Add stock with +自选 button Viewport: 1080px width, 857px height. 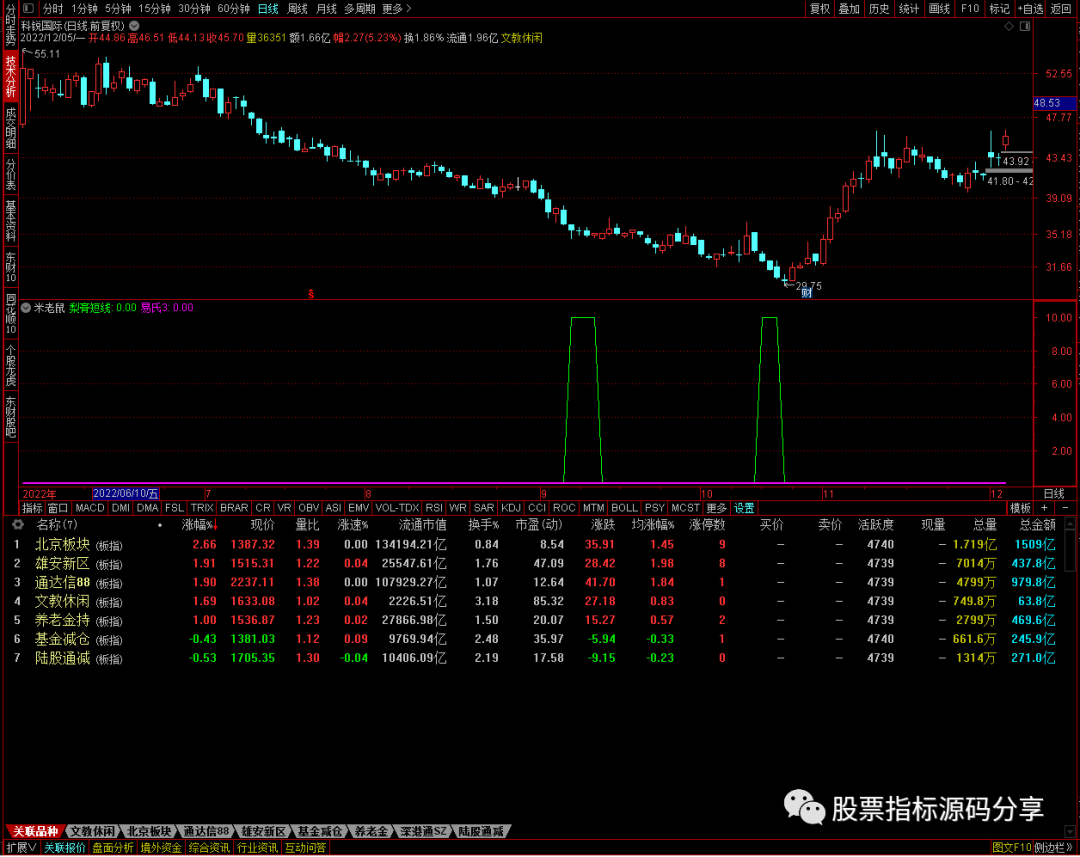1030,9
